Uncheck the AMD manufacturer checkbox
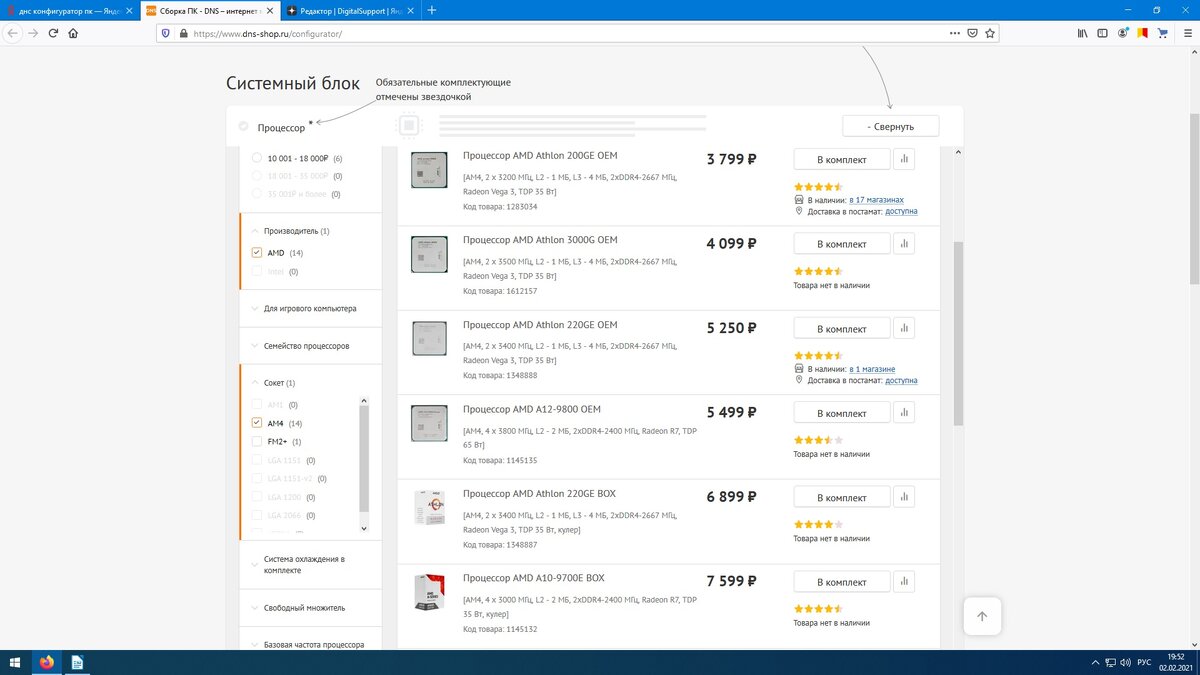 (x=257, y=253)
